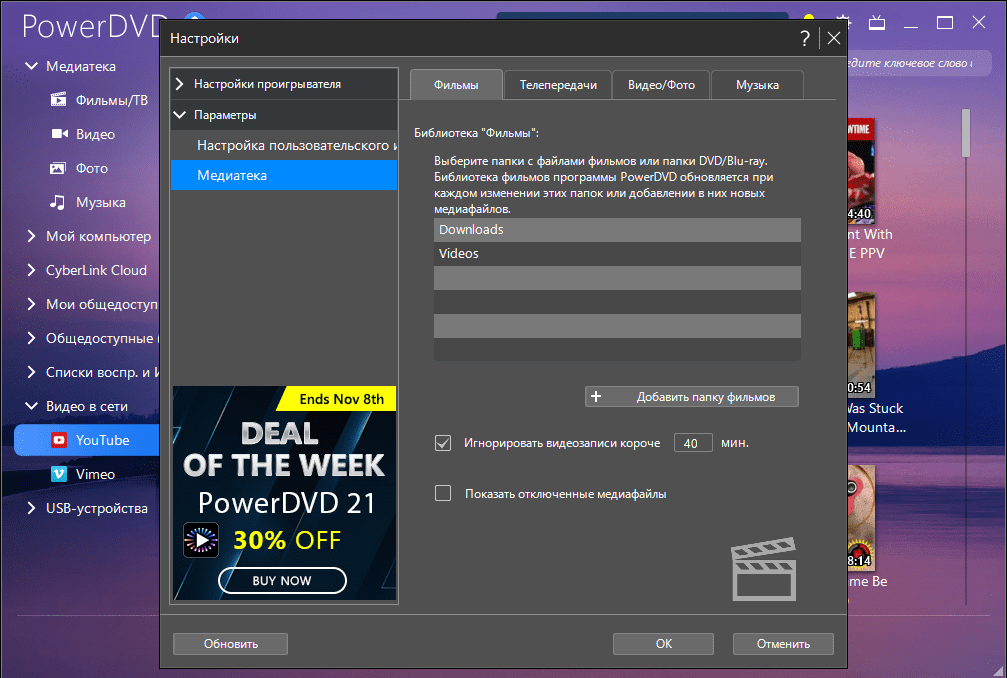1007x678 pixels.
Task: Collapse the Видео в сети section
Action: click(x=31, y=406)
